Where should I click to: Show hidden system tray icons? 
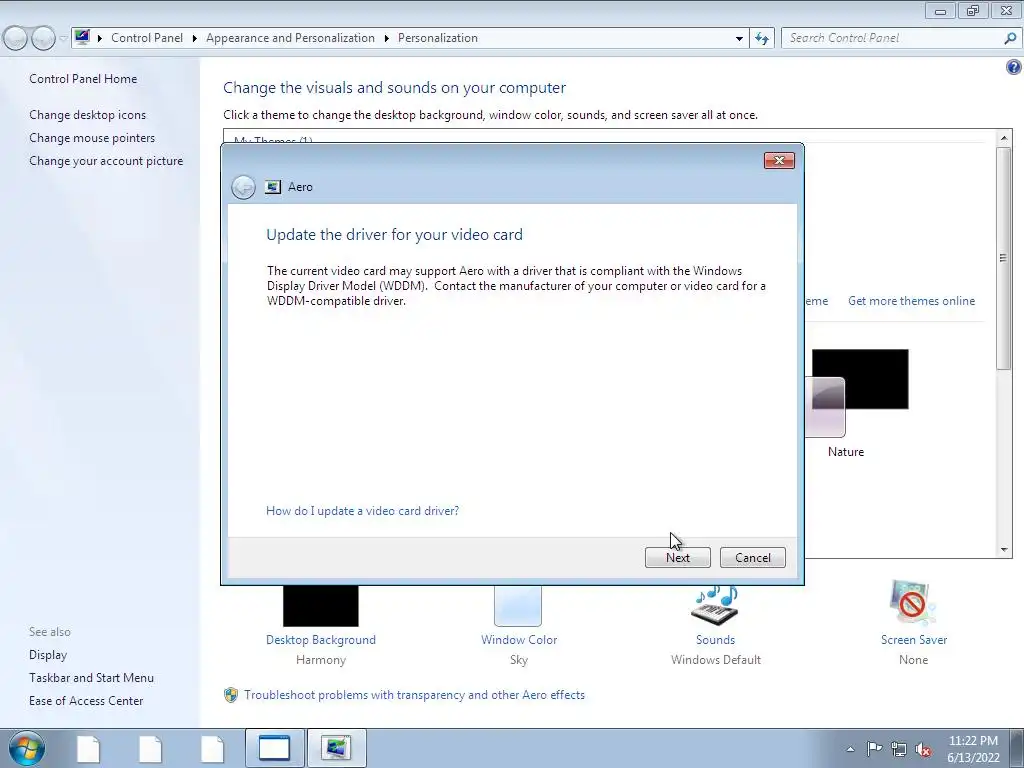click(850, 749)
